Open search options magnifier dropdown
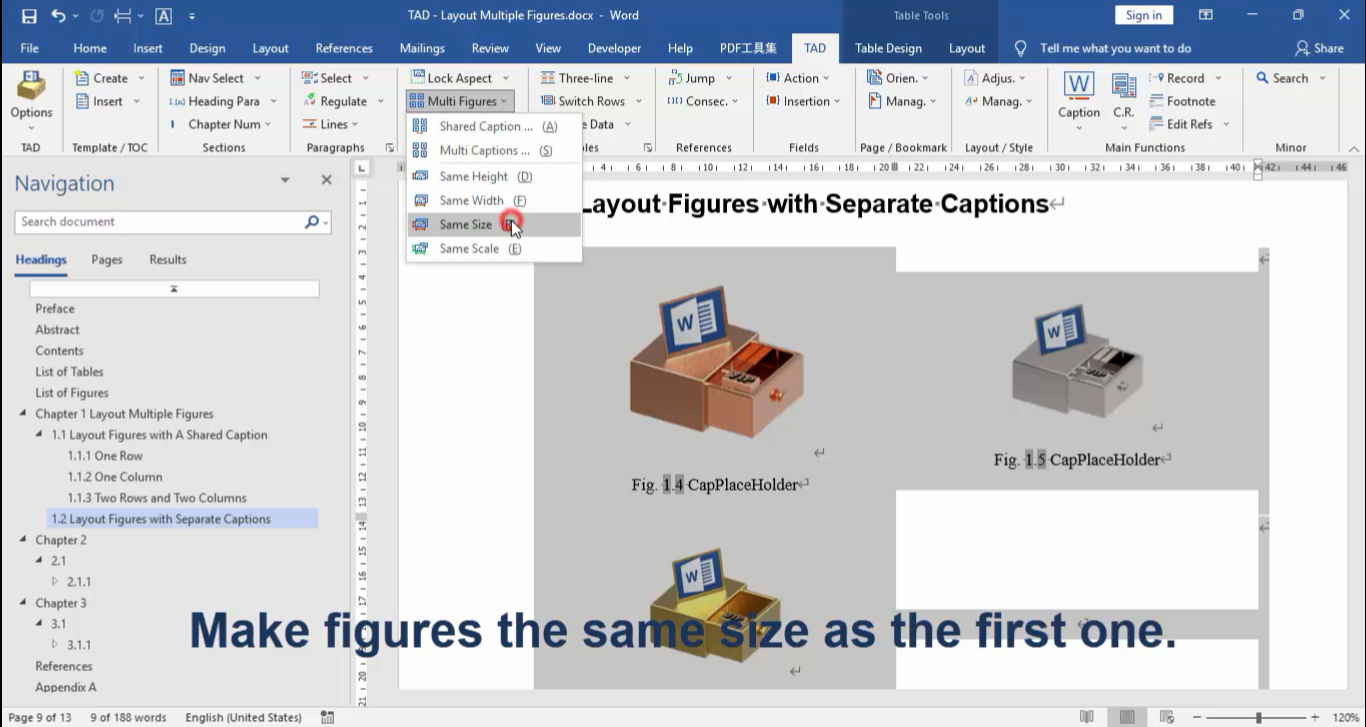1366x727 pixels. [x=317, y=222]
